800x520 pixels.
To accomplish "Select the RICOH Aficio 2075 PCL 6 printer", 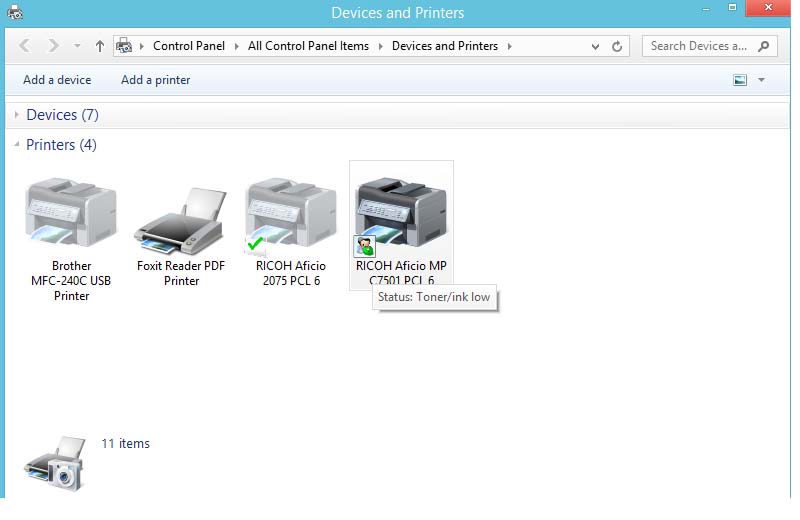I will (x=291, y=214).
